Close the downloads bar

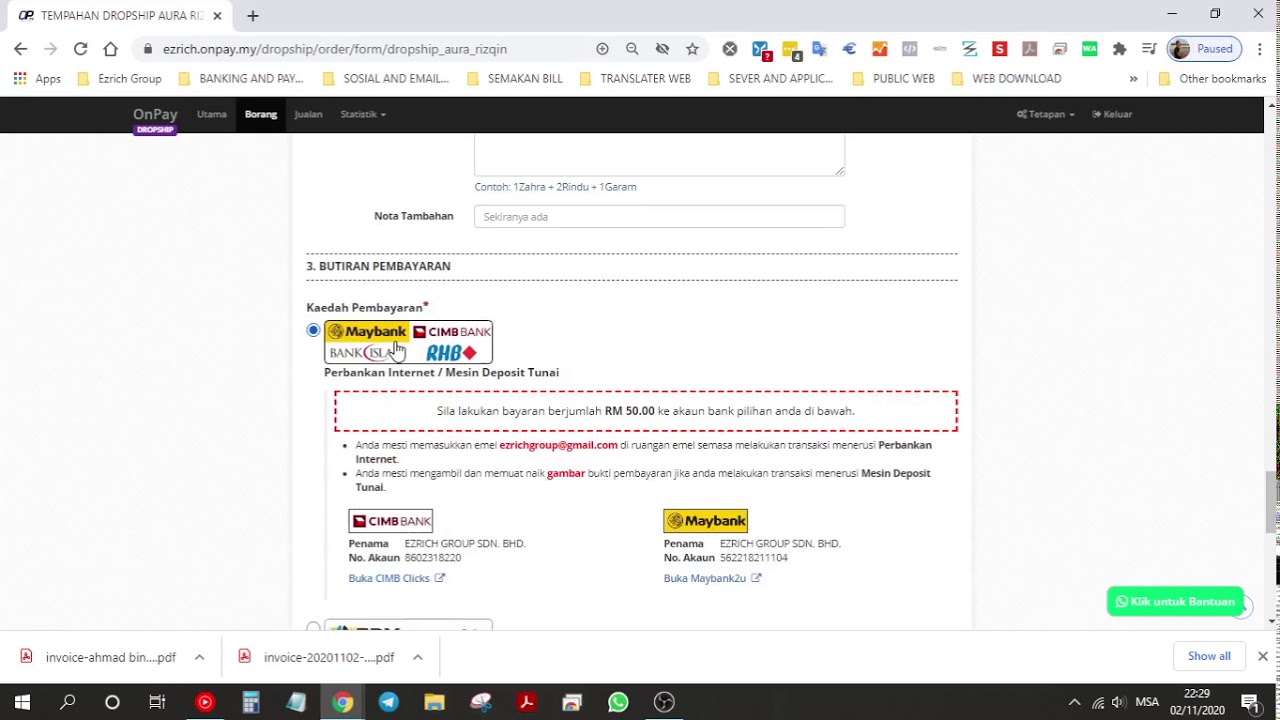(1262, 656)
